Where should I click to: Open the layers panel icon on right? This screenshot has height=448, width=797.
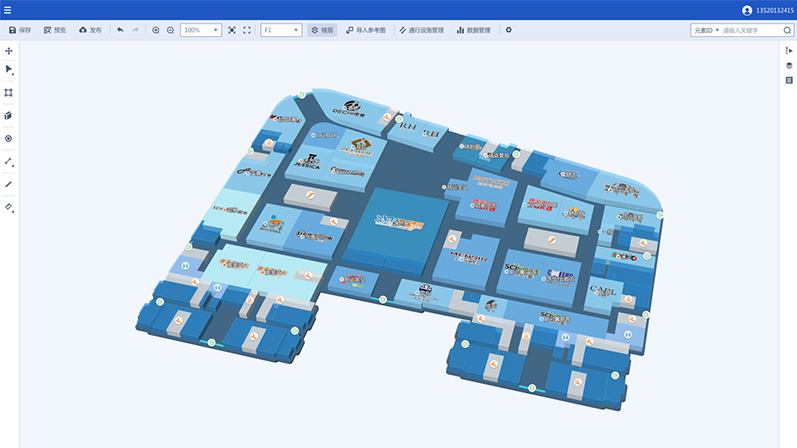coord(789,65)
